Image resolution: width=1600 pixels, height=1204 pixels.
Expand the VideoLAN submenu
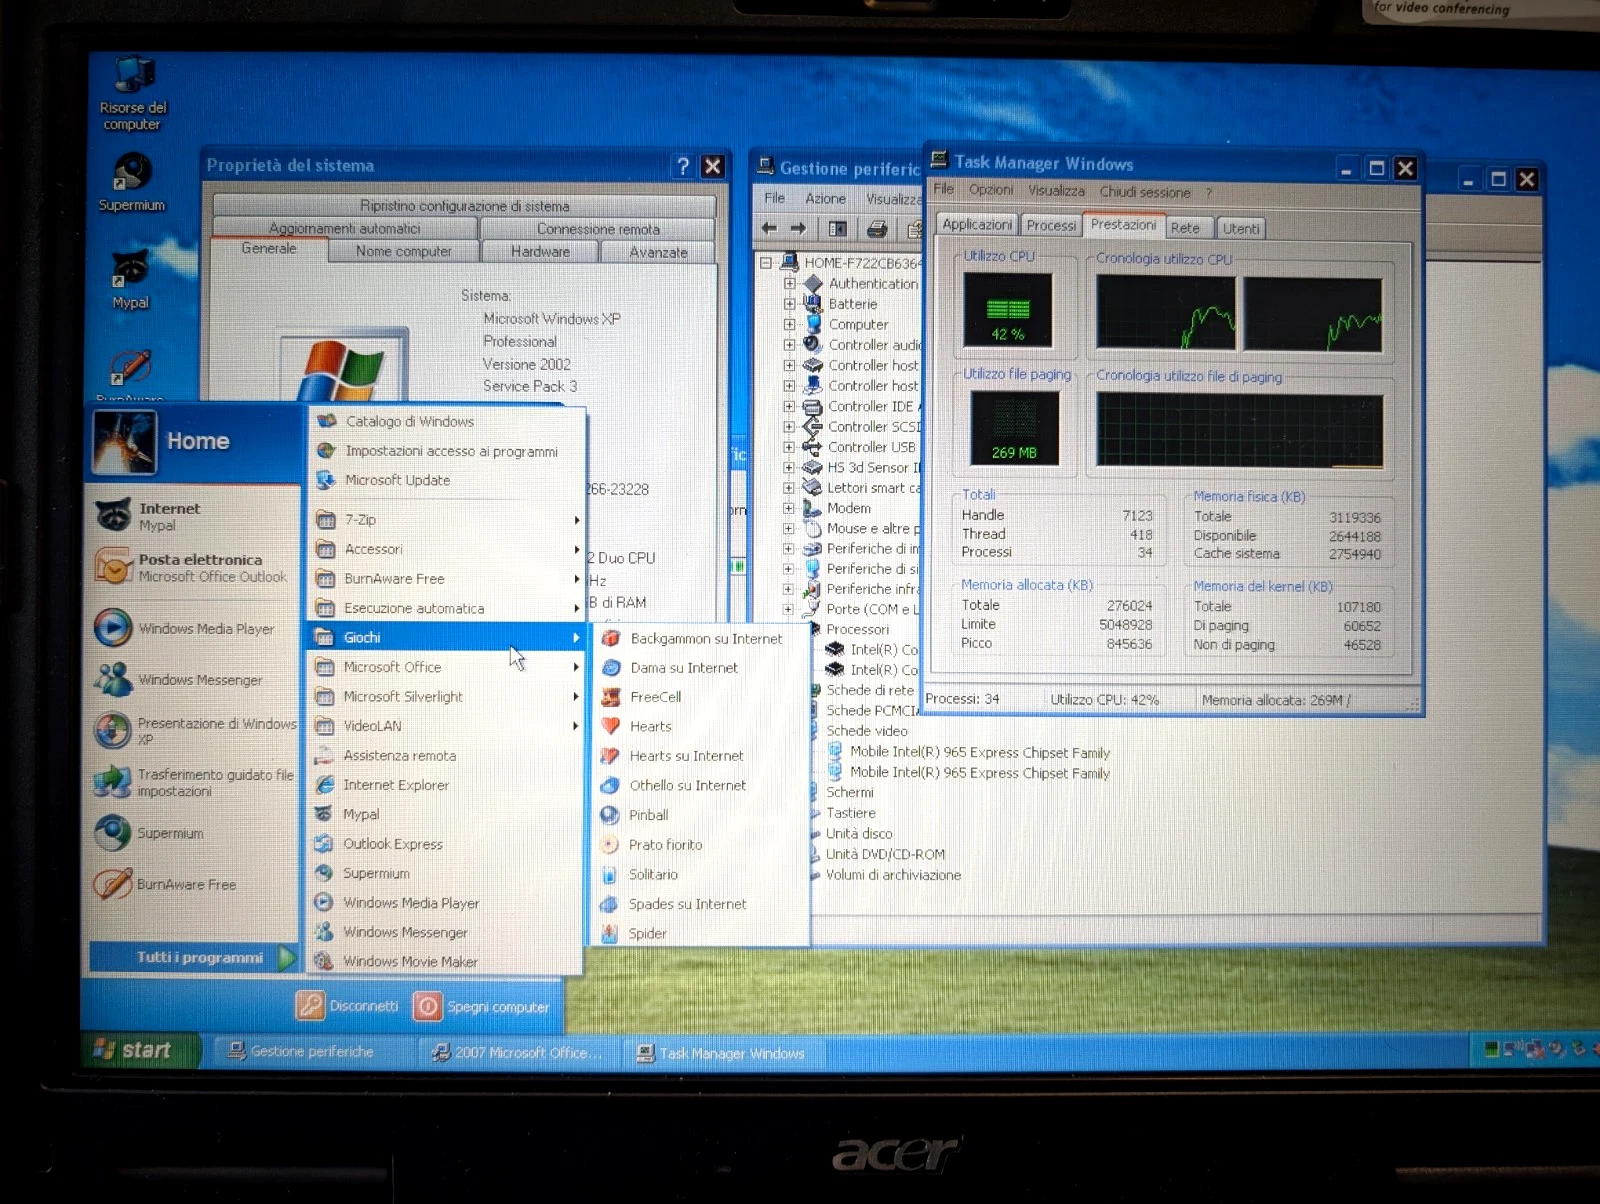446,726
